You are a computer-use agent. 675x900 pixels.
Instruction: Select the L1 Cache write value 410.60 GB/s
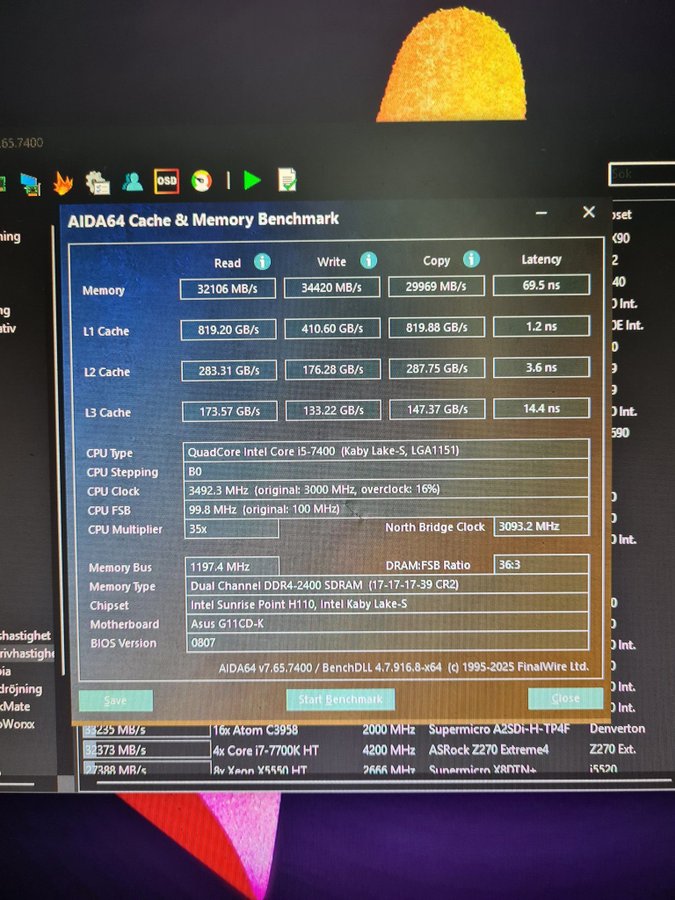(332, 328)
